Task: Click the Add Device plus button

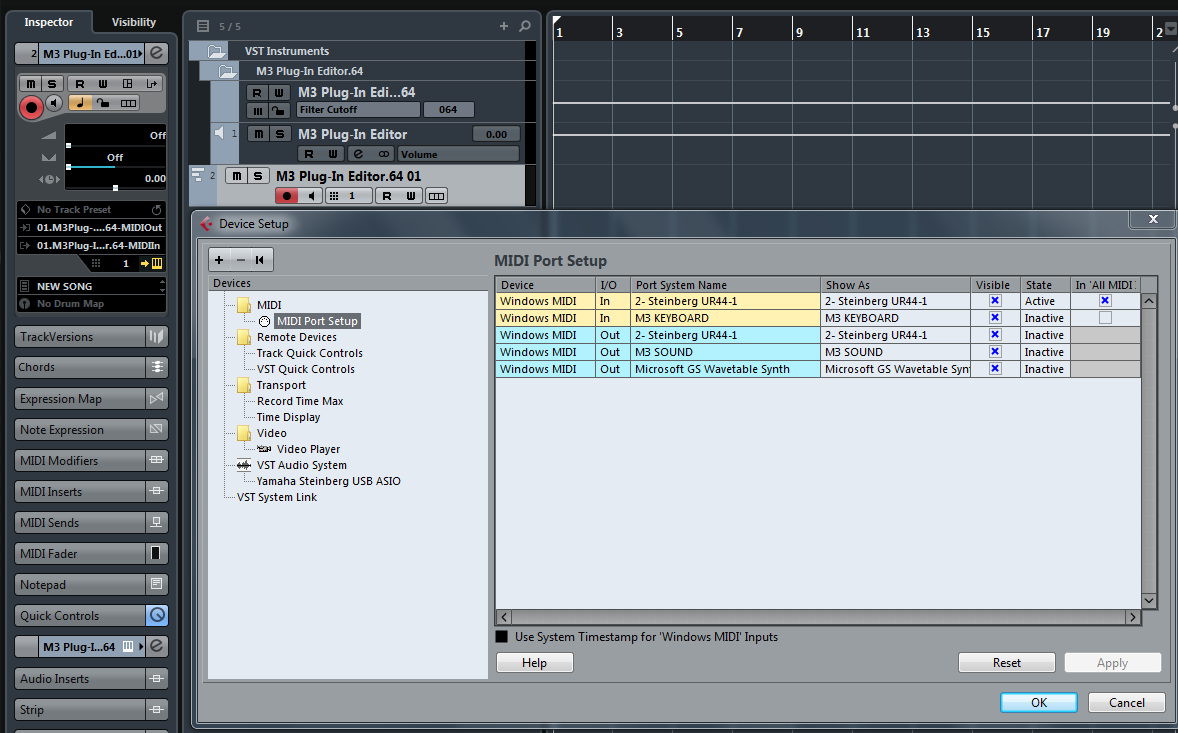Action: [x=219, y=260]
